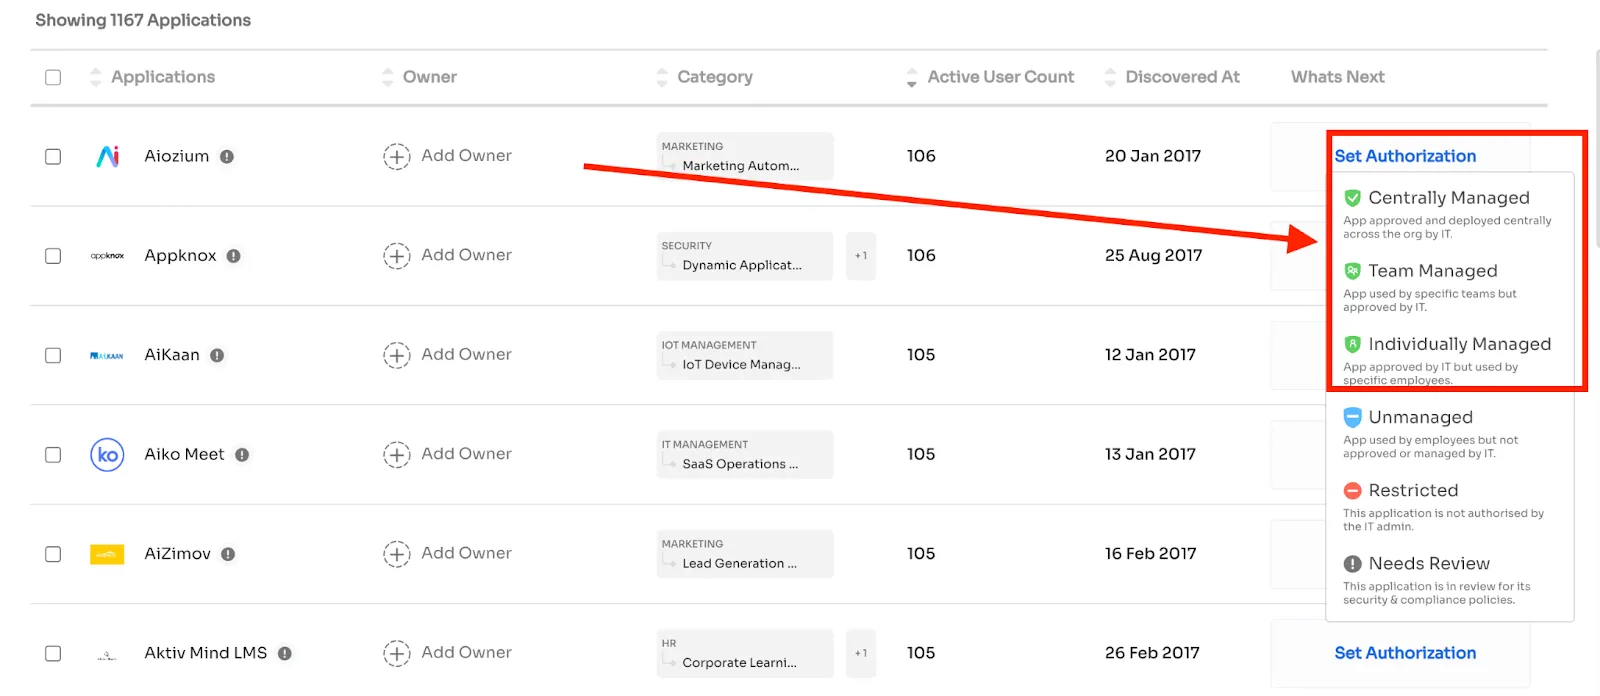Image resolution: width=1600 pixels, height=696 pixels.
Task: Choose Centrally Managed authorization option
Action: pyautogui.click(x=1449, y=213)
